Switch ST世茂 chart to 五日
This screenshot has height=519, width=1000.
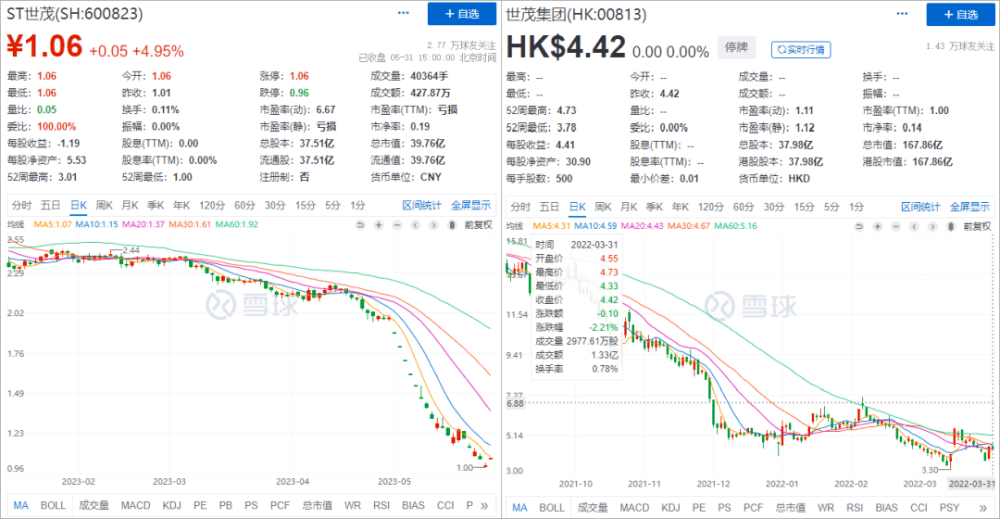50,205
